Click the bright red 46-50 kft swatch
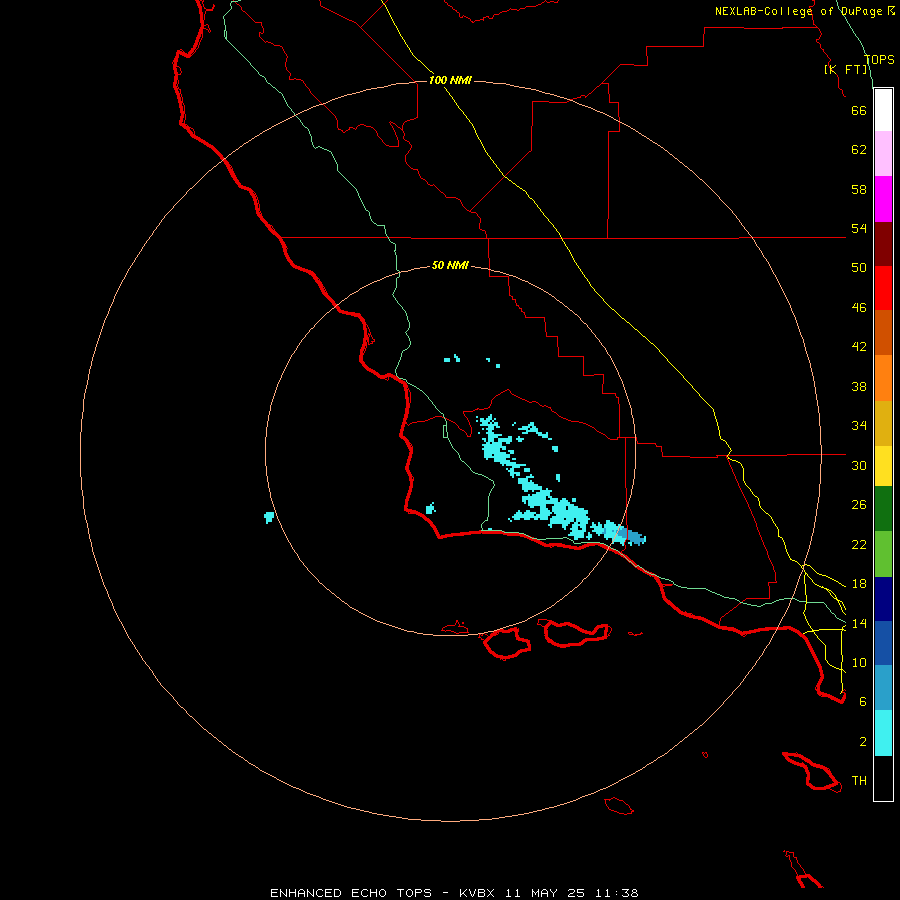900x900 pixels. [x=883, y=288]
